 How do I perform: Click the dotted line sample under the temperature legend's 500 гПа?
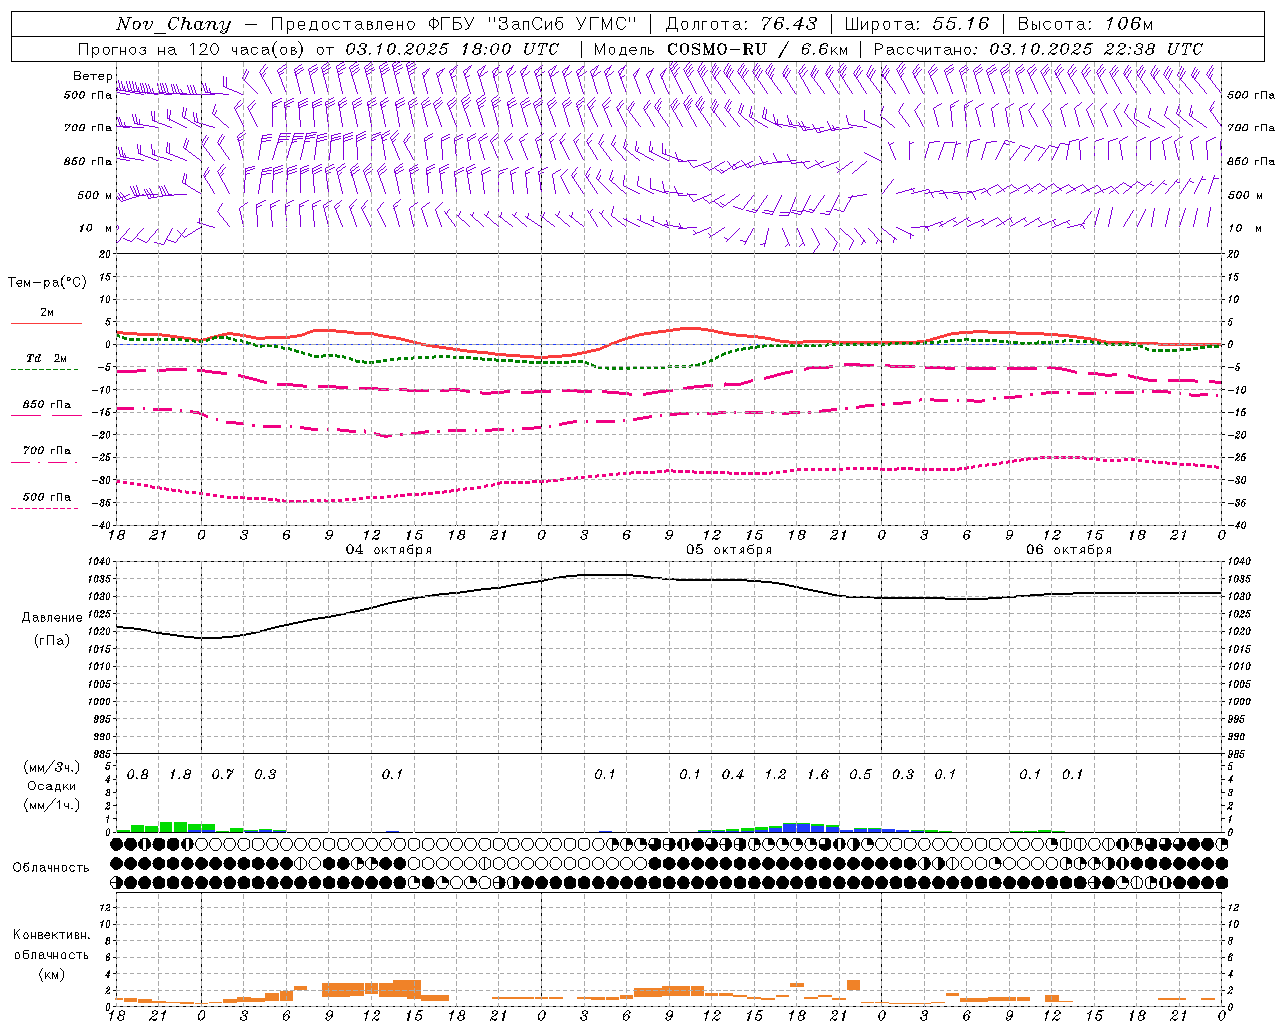point(45,509)
